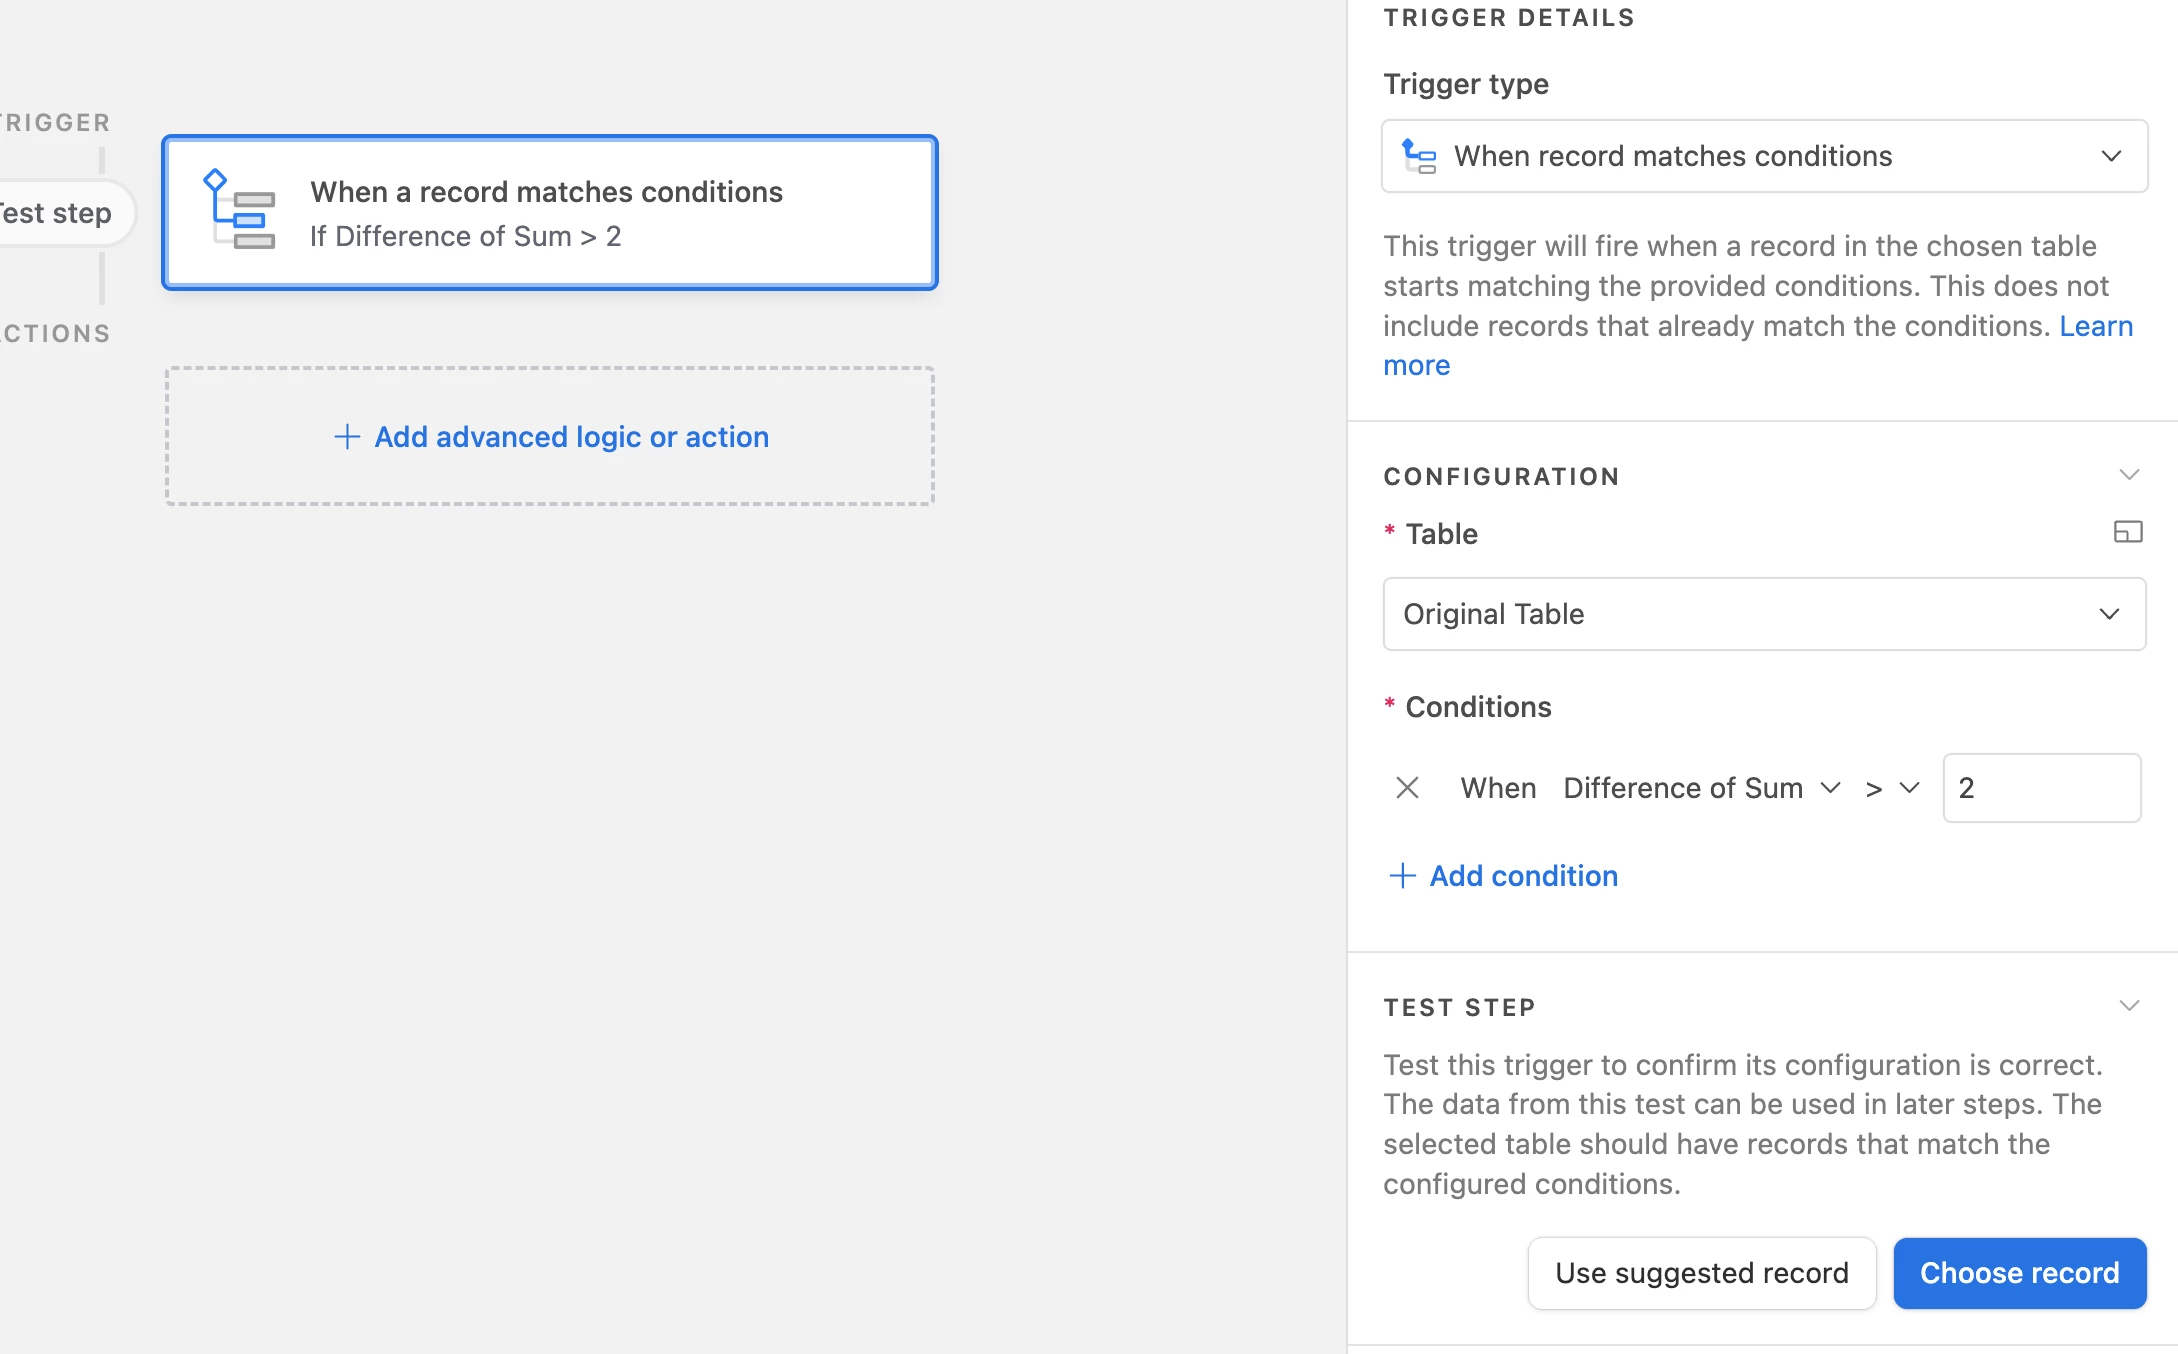2178x1354 pixels.
Task: Select the record matches conditions trigger card
Action: 550,213
